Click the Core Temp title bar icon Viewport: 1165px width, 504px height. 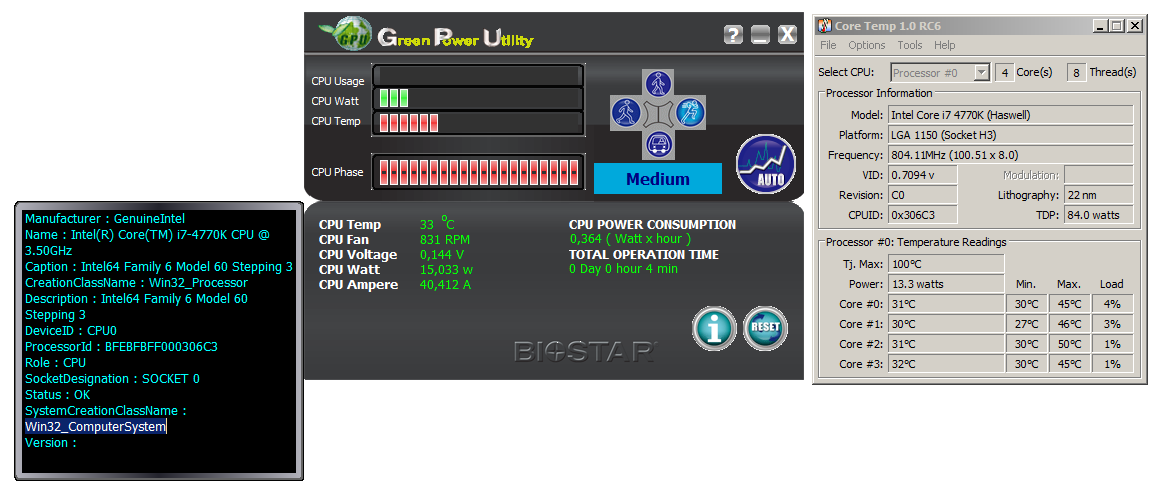(825, 26)
